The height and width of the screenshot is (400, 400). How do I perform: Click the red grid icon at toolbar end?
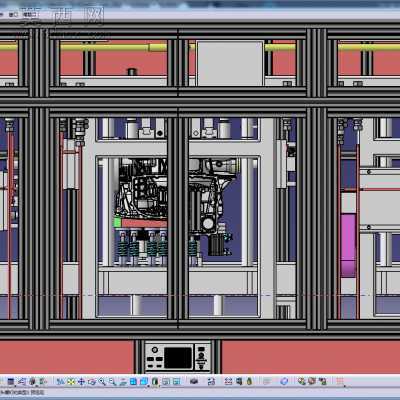click(x=340, y=381)
